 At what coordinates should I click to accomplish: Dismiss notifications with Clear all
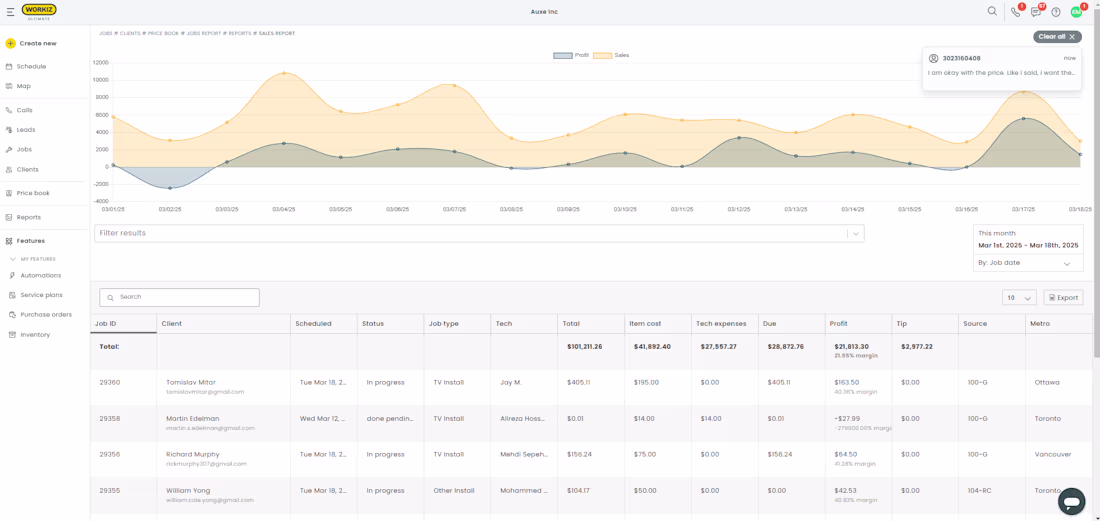pyautogui.click(x=1057, y=36)
